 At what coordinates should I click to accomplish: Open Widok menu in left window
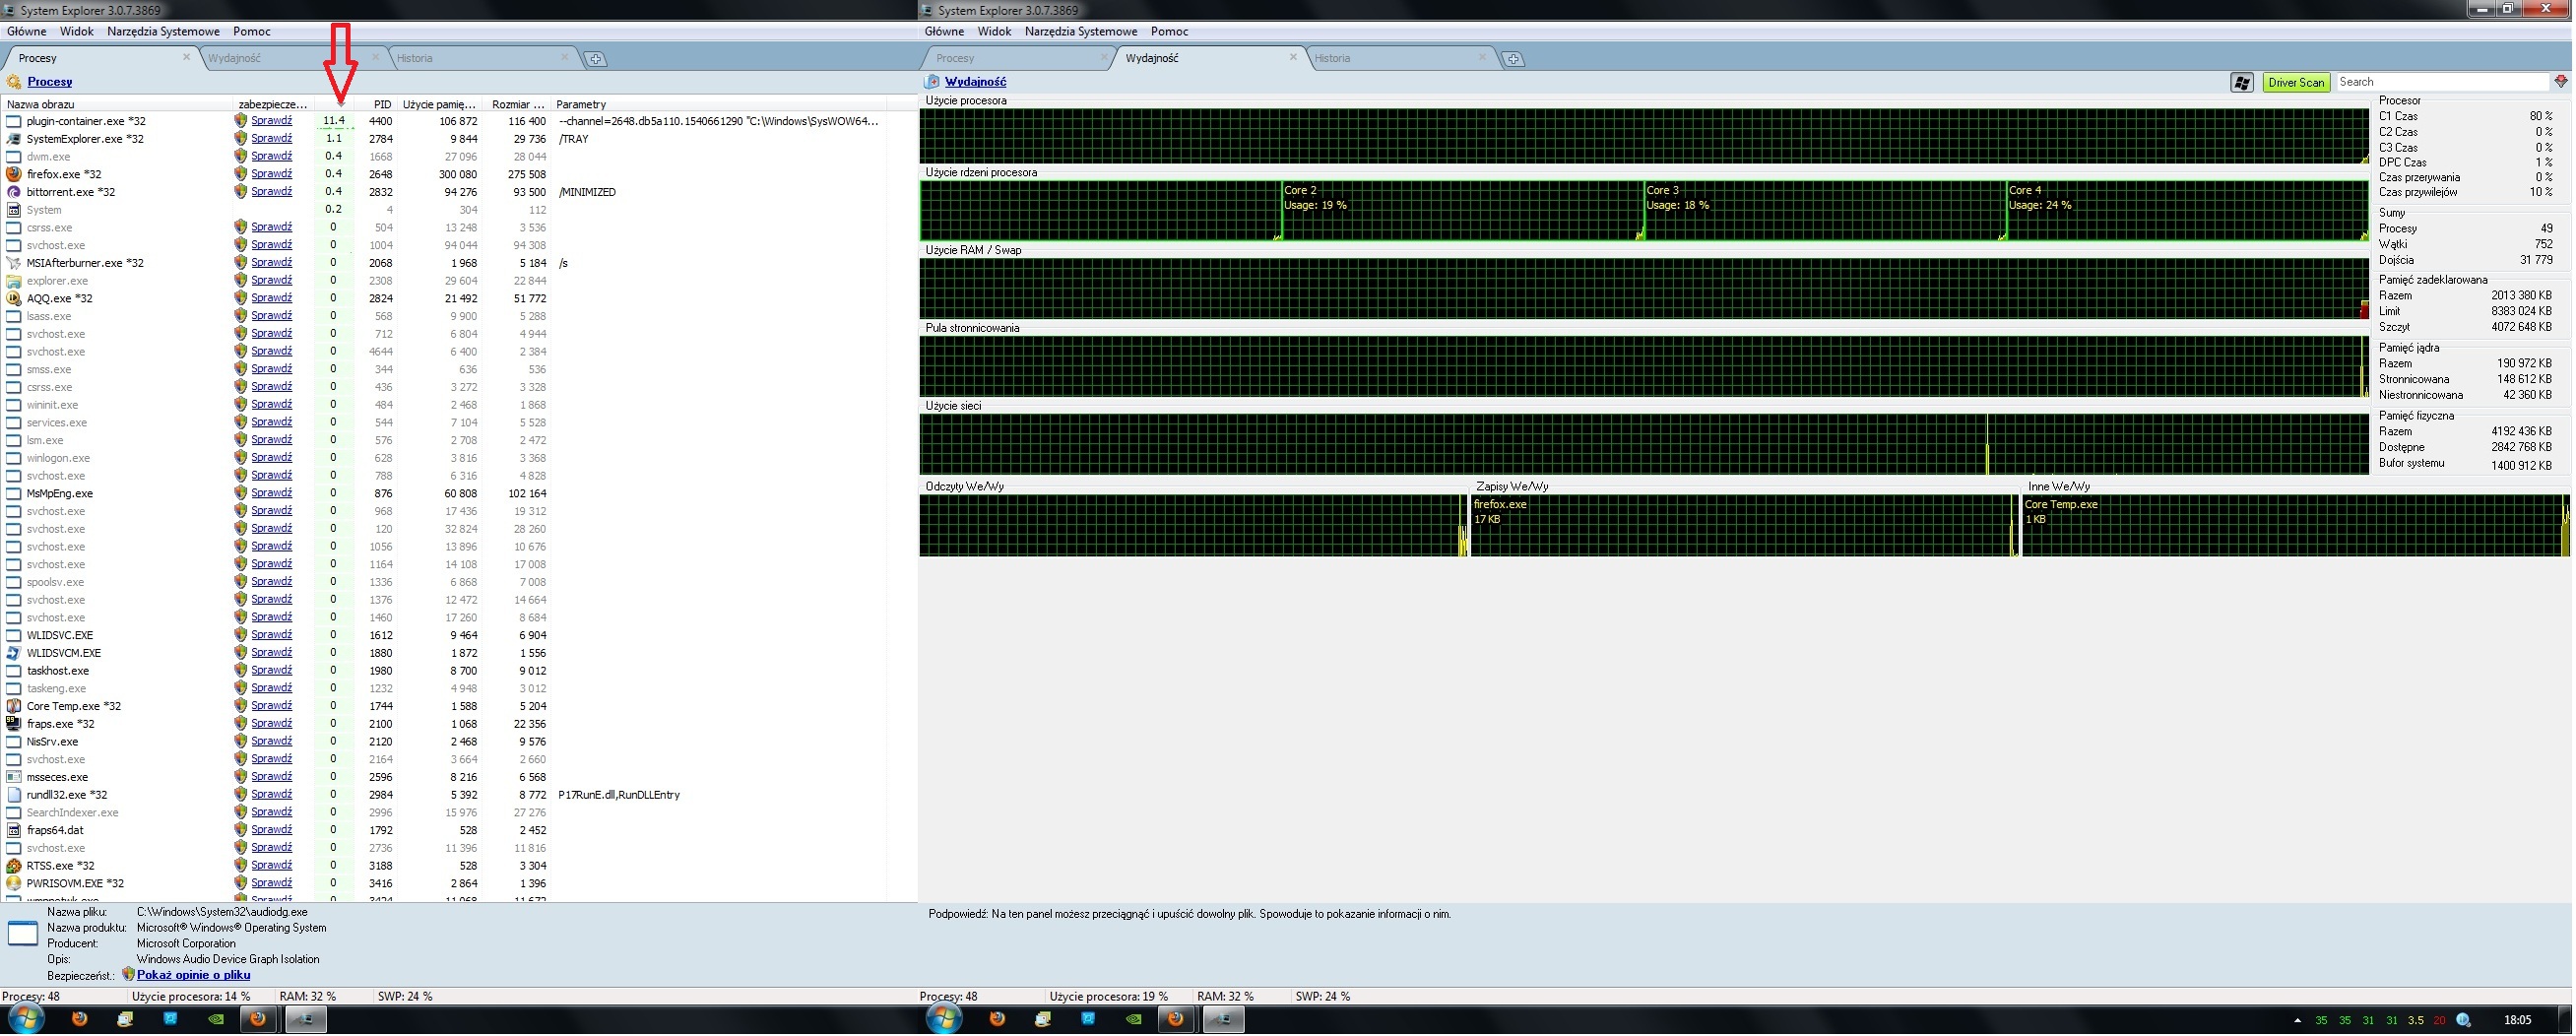(77, 32)
